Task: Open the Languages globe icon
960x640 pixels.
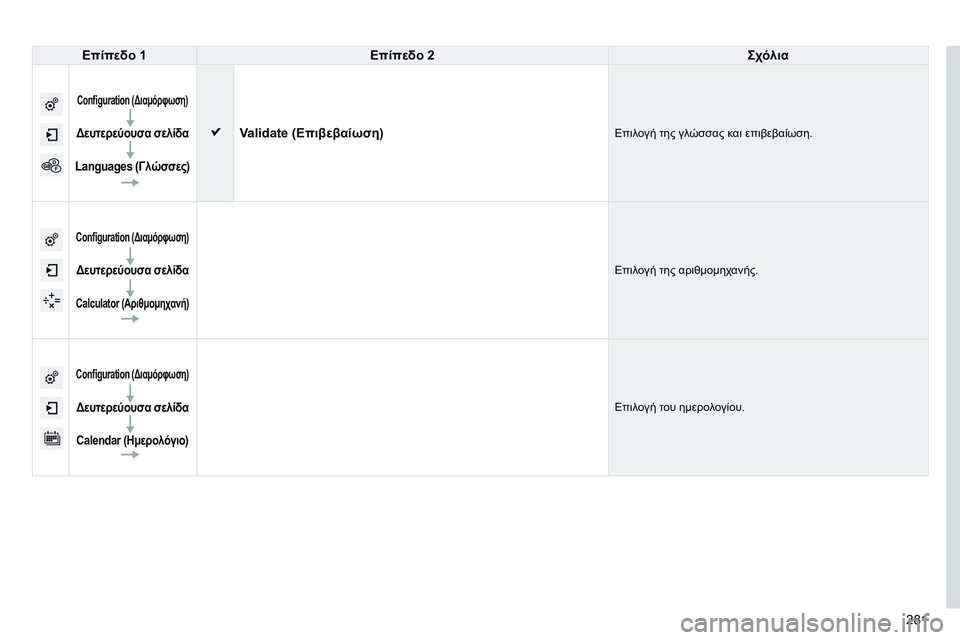Action: pyautogui.click(x=51, y=165)
